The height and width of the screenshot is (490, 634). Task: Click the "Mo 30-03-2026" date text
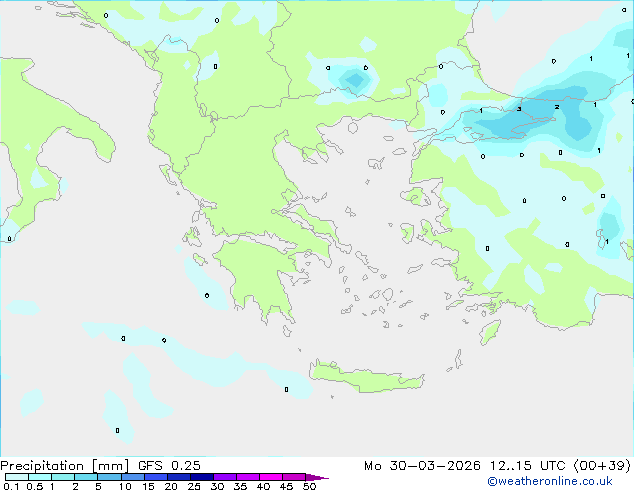coord(422,466)
